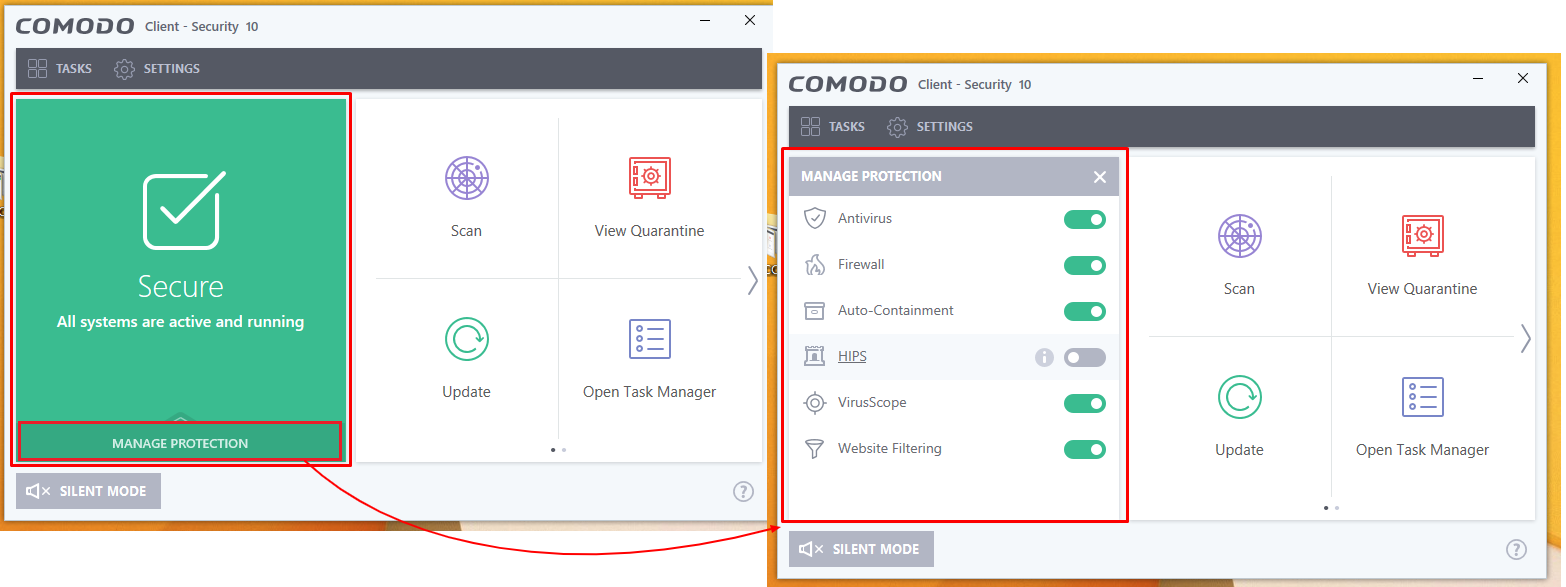Image resolution: width=1566 pixels, height=587 pixels.
Task: Show next task page in Secure status window
Action: click(752, 281)
